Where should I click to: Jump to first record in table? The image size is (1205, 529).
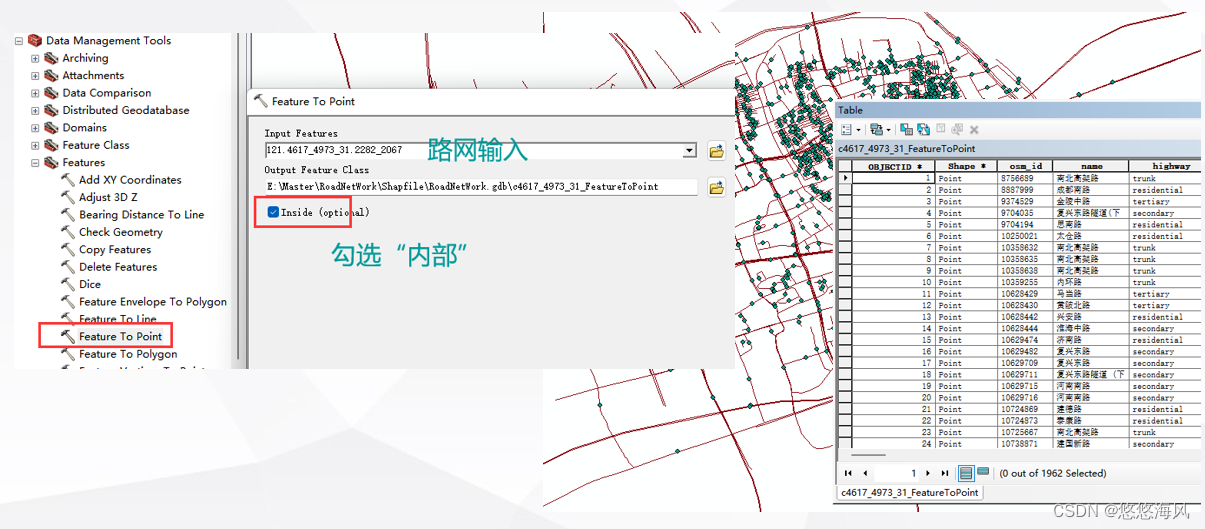tap(849, 473)
